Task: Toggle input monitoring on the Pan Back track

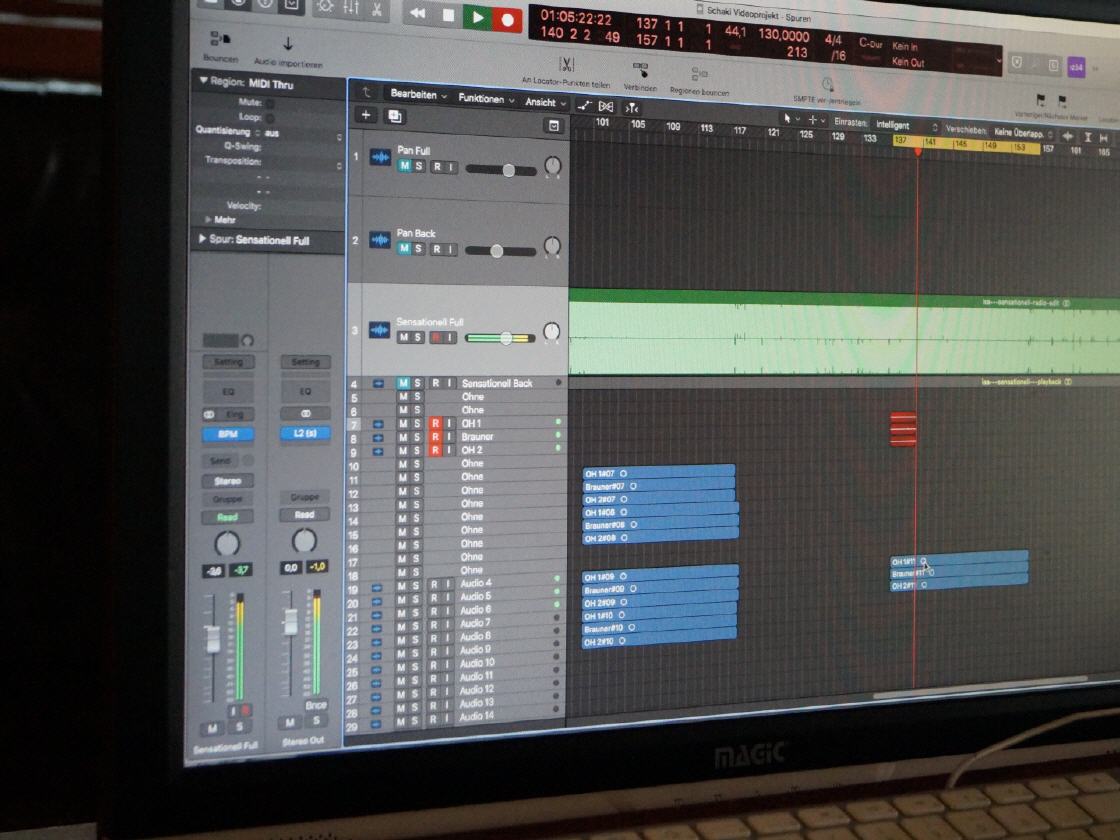Action: click(450, 249)
